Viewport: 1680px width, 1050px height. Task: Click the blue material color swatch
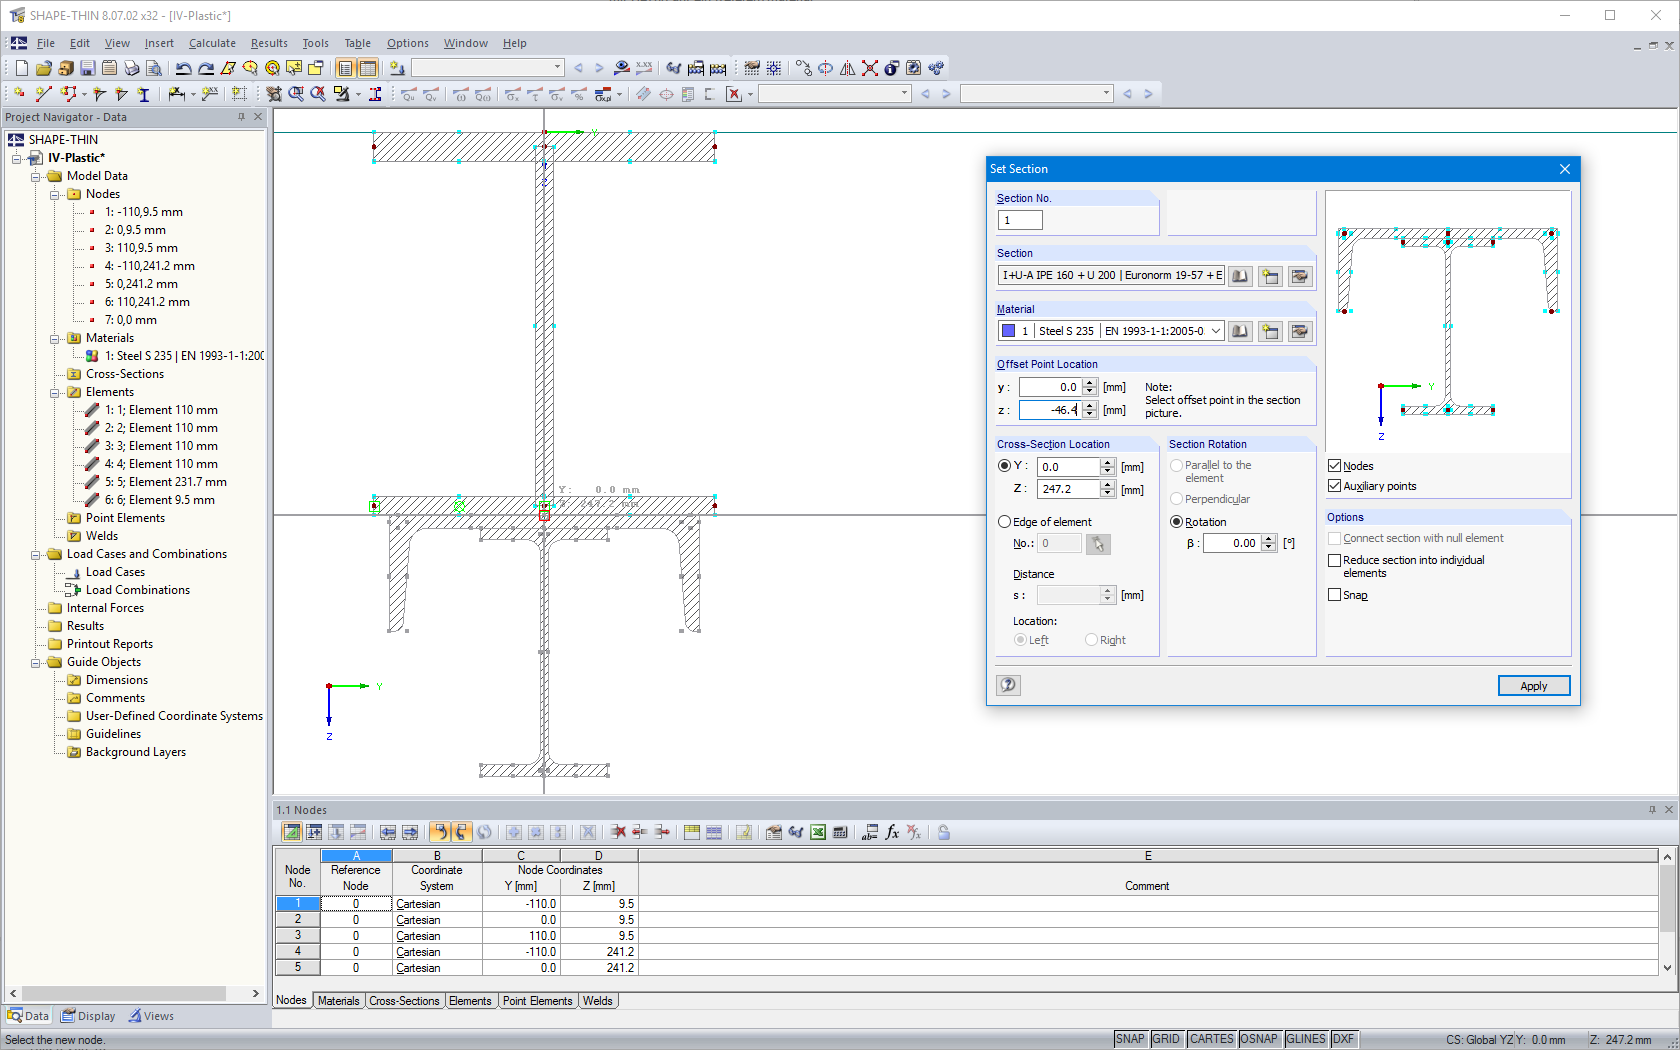click(x=1008, y=331)
